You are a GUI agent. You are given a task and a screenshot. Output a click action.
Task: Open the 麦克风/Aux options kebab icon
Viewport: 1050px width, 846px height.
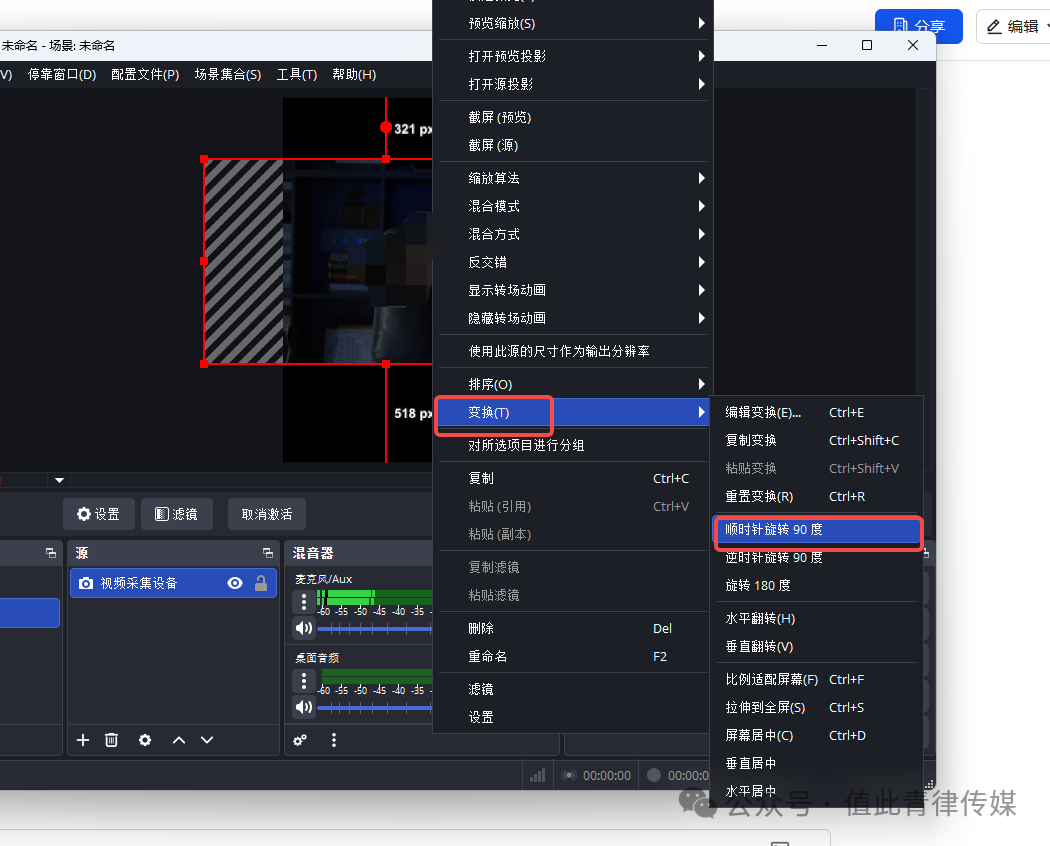point(304,601)
